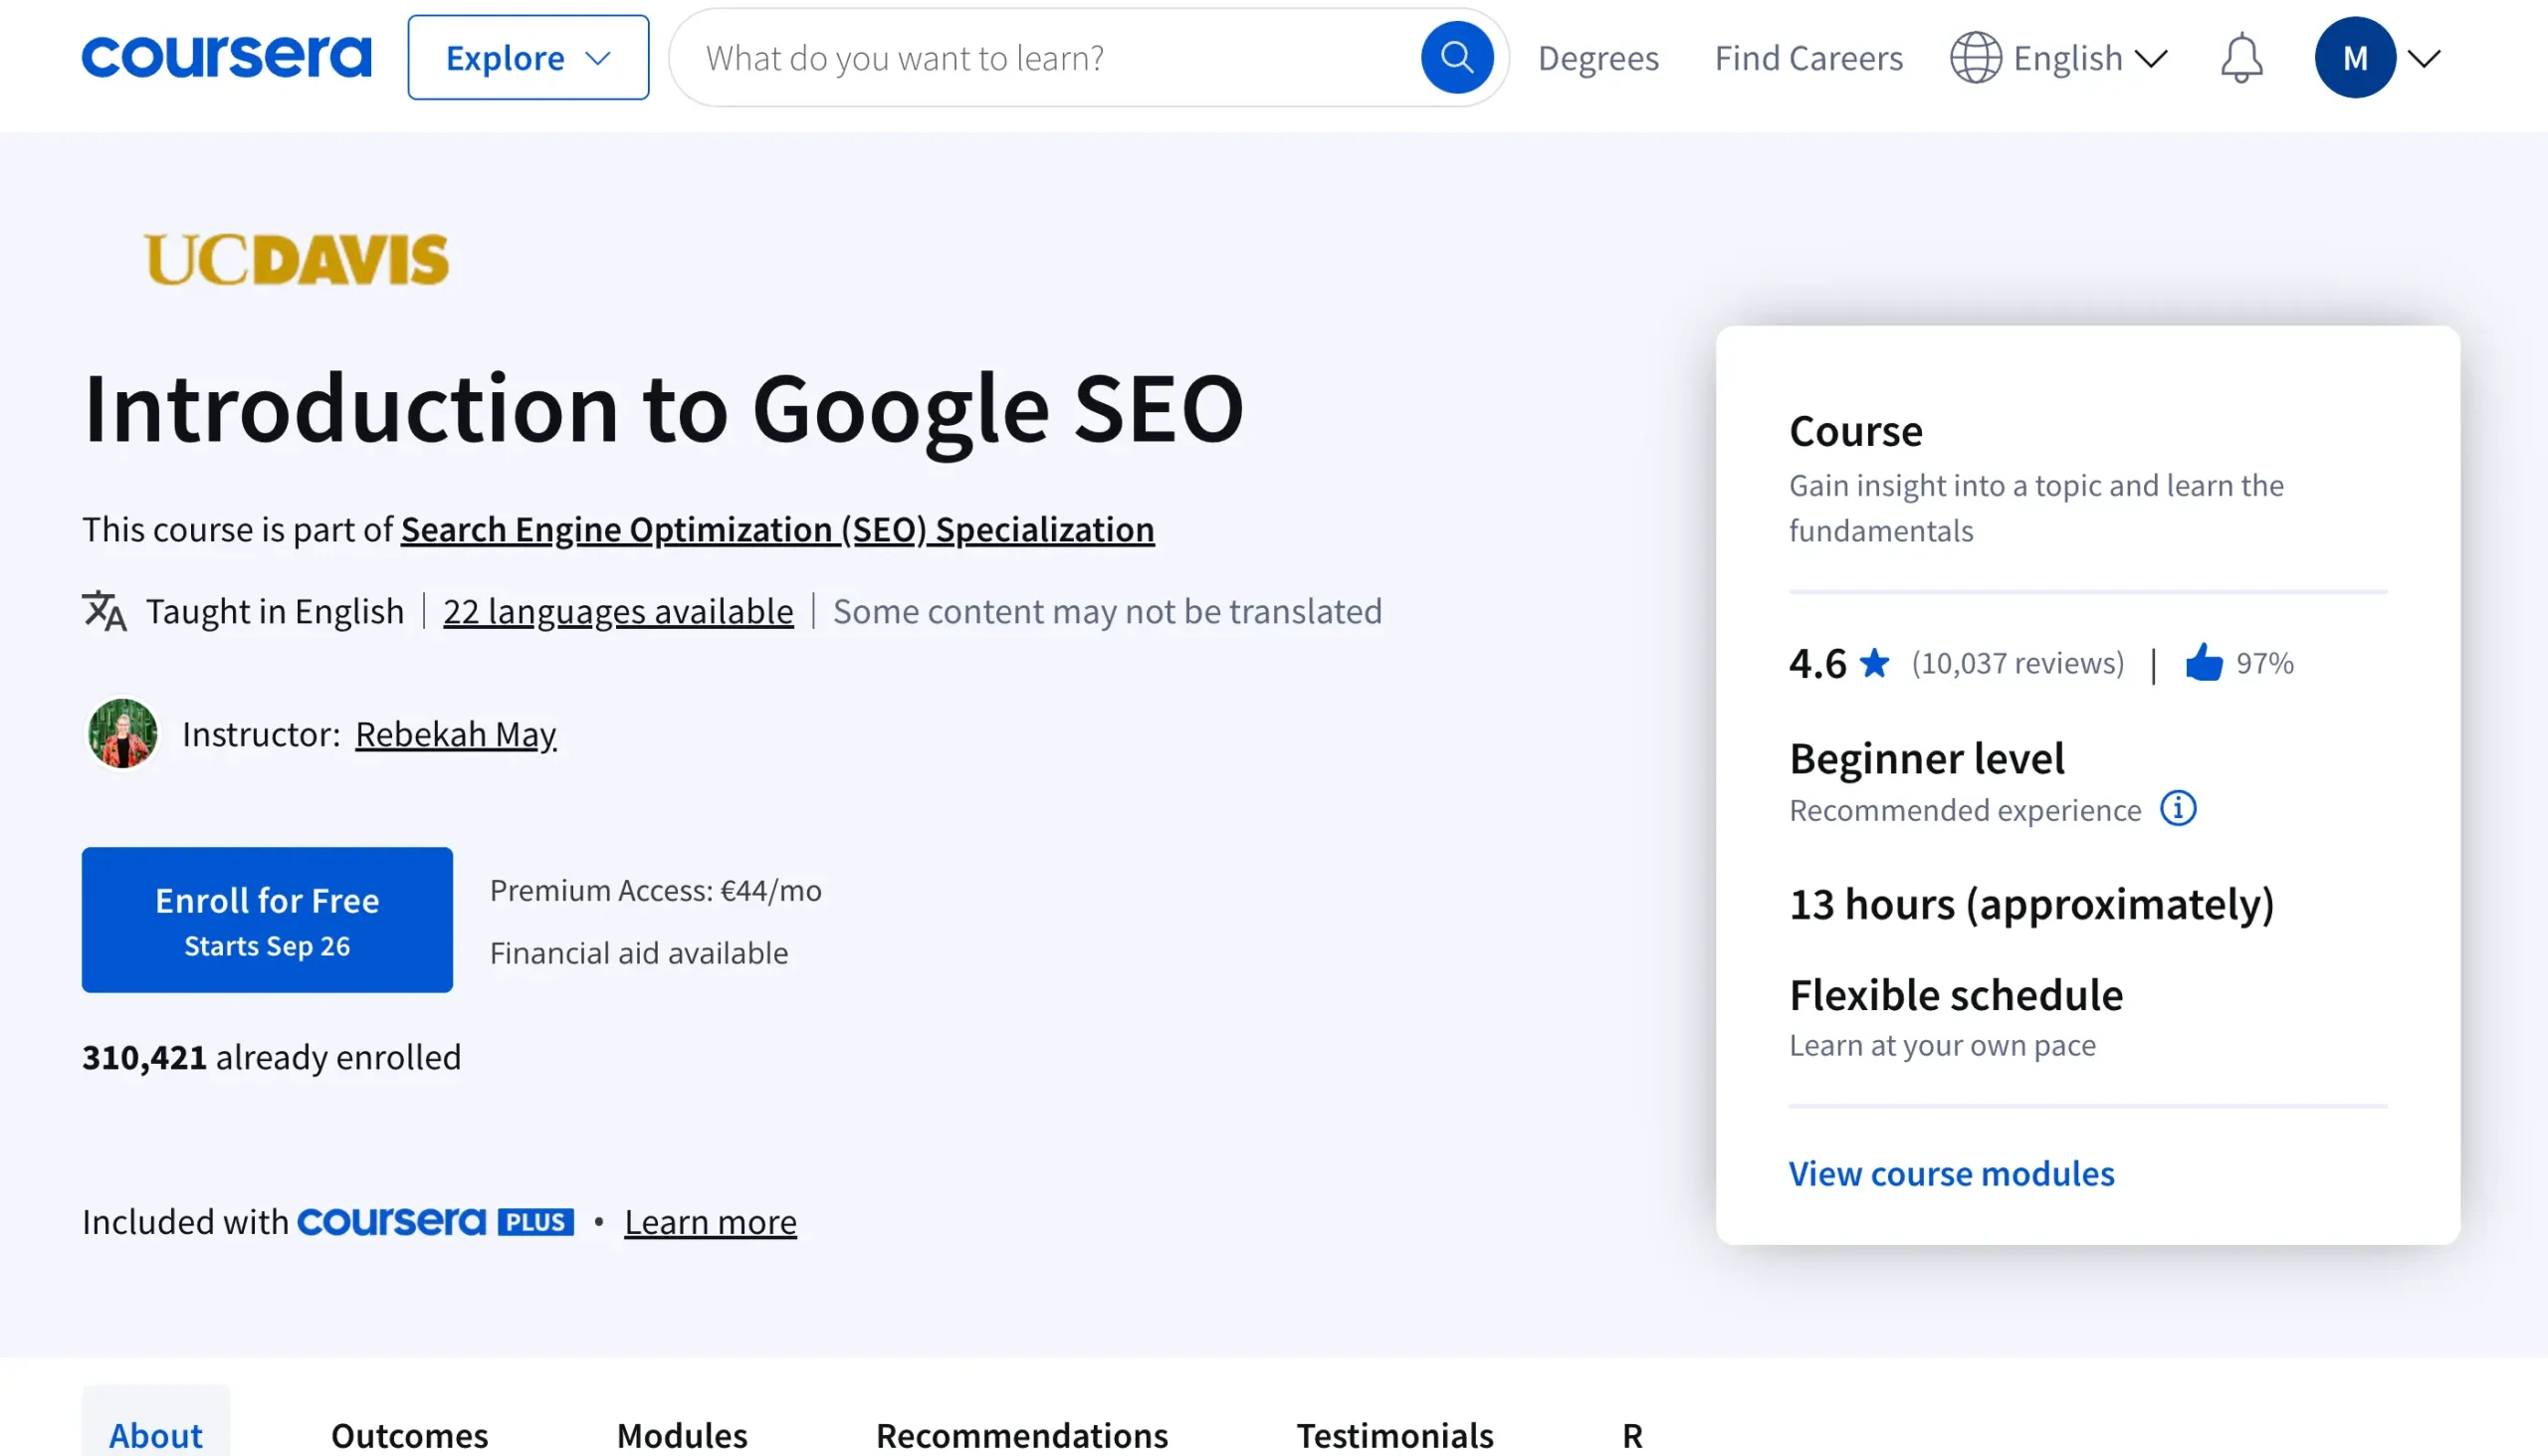The height and width of the screenshot is (1456, 2548).
Task: Click the UC Davis logo
Action: pos(297,260)
